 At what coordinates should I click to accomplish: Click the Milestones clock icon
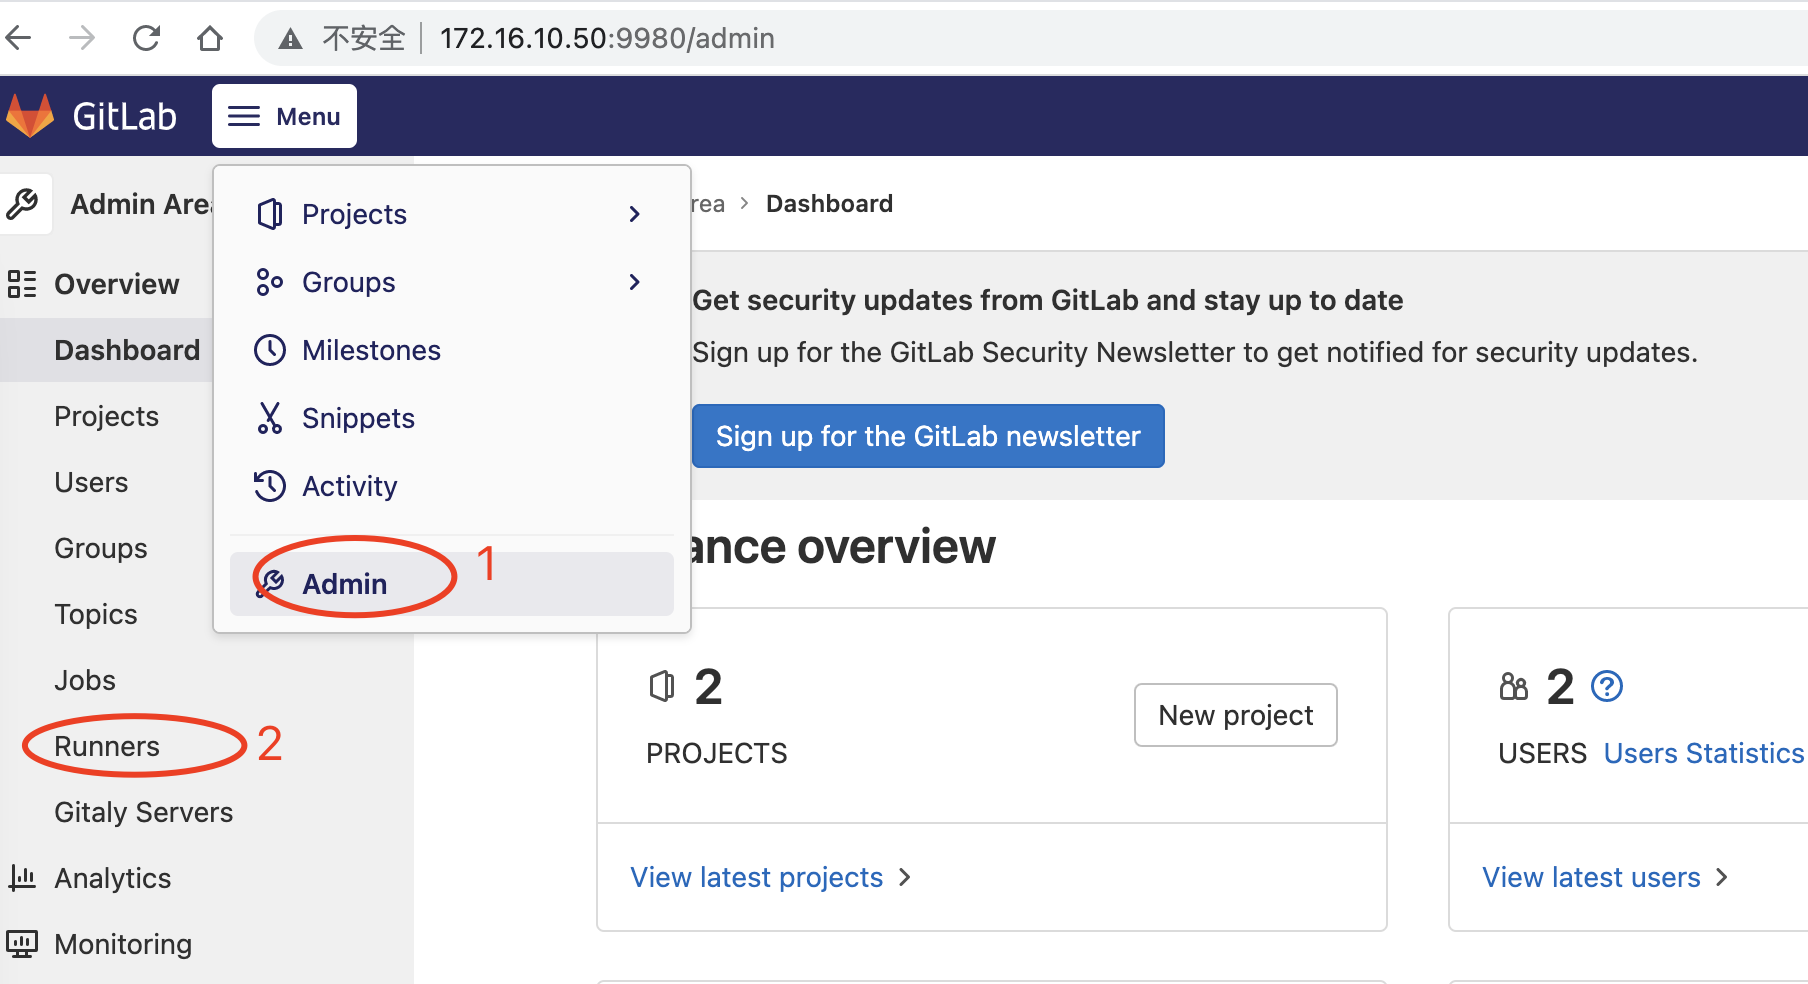point(269,350)
